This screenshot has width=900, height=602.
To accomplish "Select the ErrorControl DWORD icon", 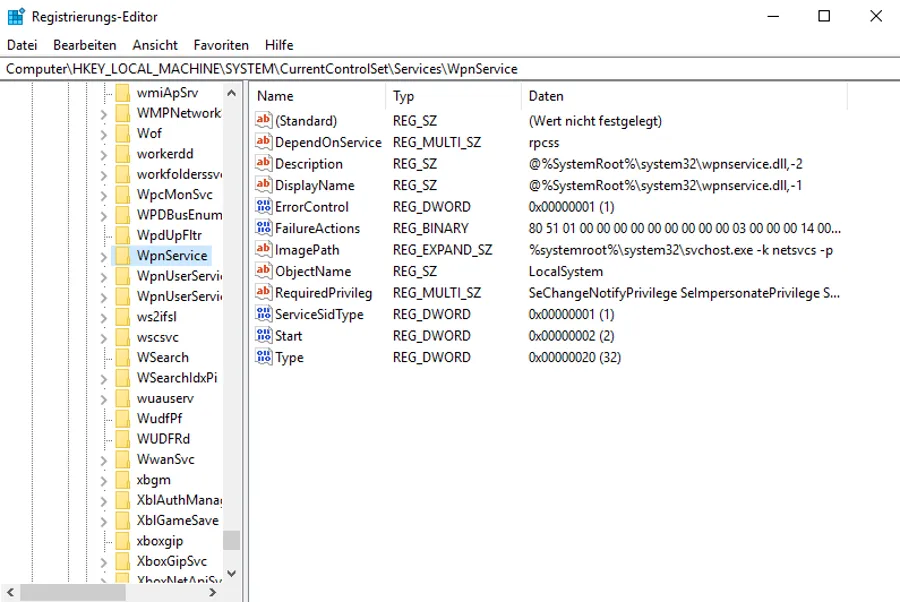I will [x=263, y=206].
